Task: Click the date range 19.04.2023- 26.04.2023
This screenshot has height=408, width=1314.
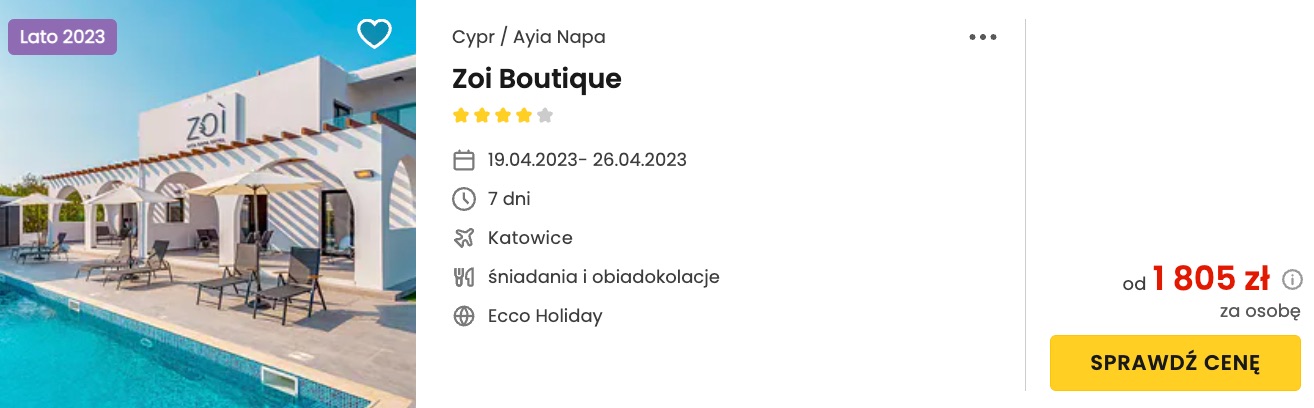Action: pyautogui.click(x=587, y=160)
